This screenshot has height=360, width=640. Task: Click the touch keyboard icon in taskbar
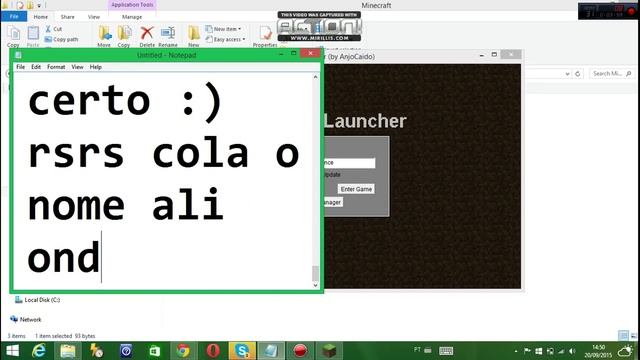tap(446, 351)
